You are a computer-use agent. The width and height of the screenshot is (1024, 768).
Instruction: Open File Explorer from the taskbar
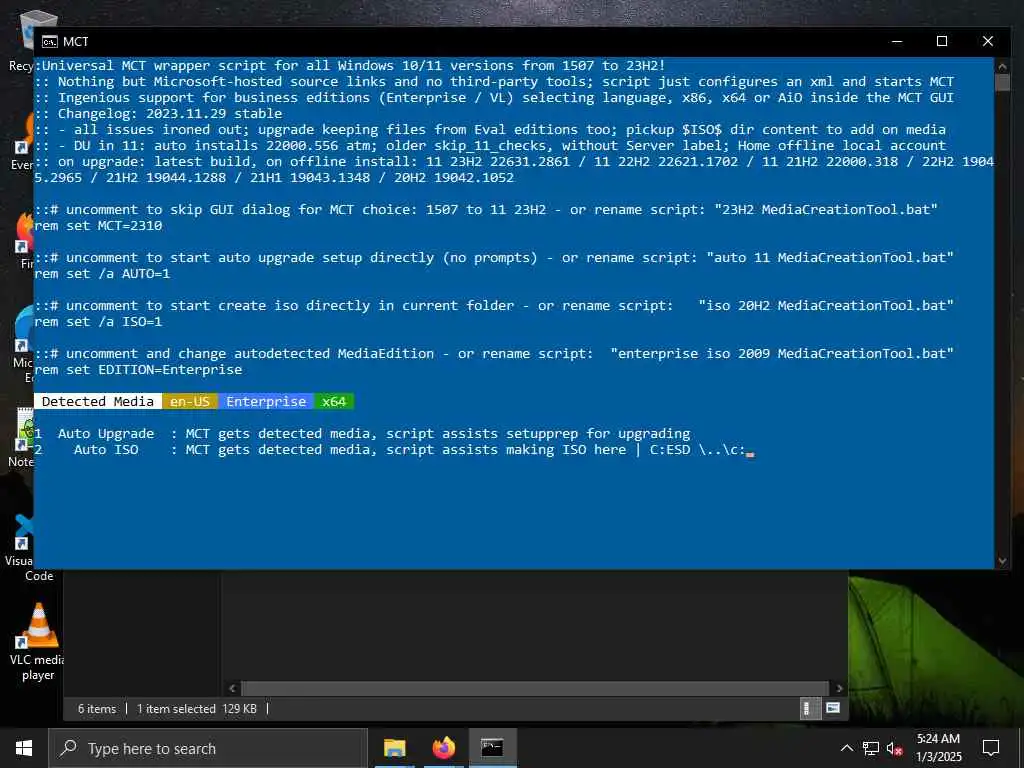394,748
